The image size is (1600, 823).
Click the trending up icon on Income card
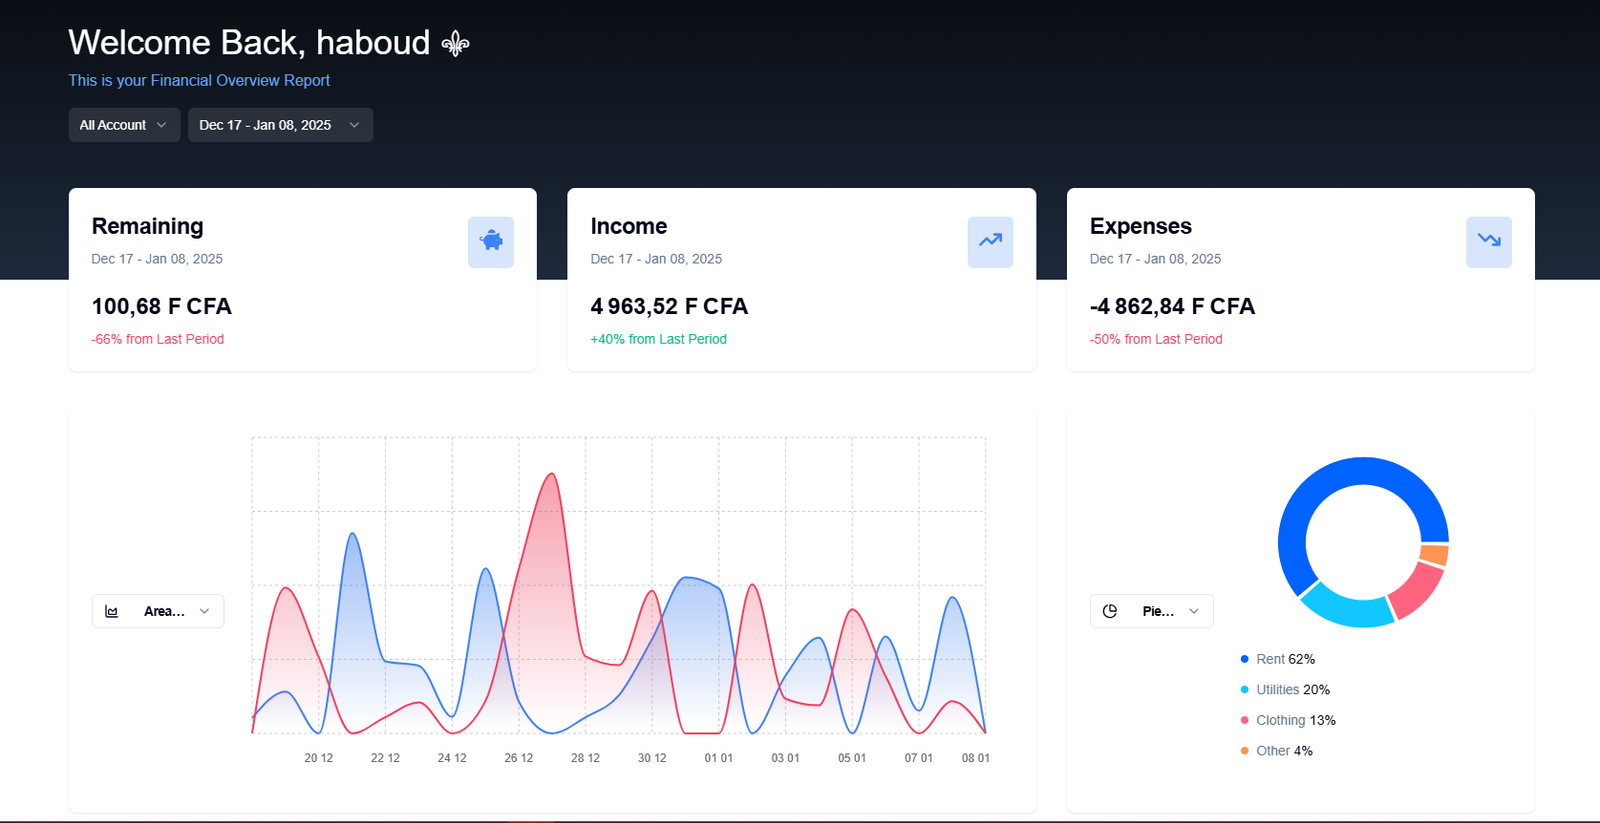coord(990,241)
